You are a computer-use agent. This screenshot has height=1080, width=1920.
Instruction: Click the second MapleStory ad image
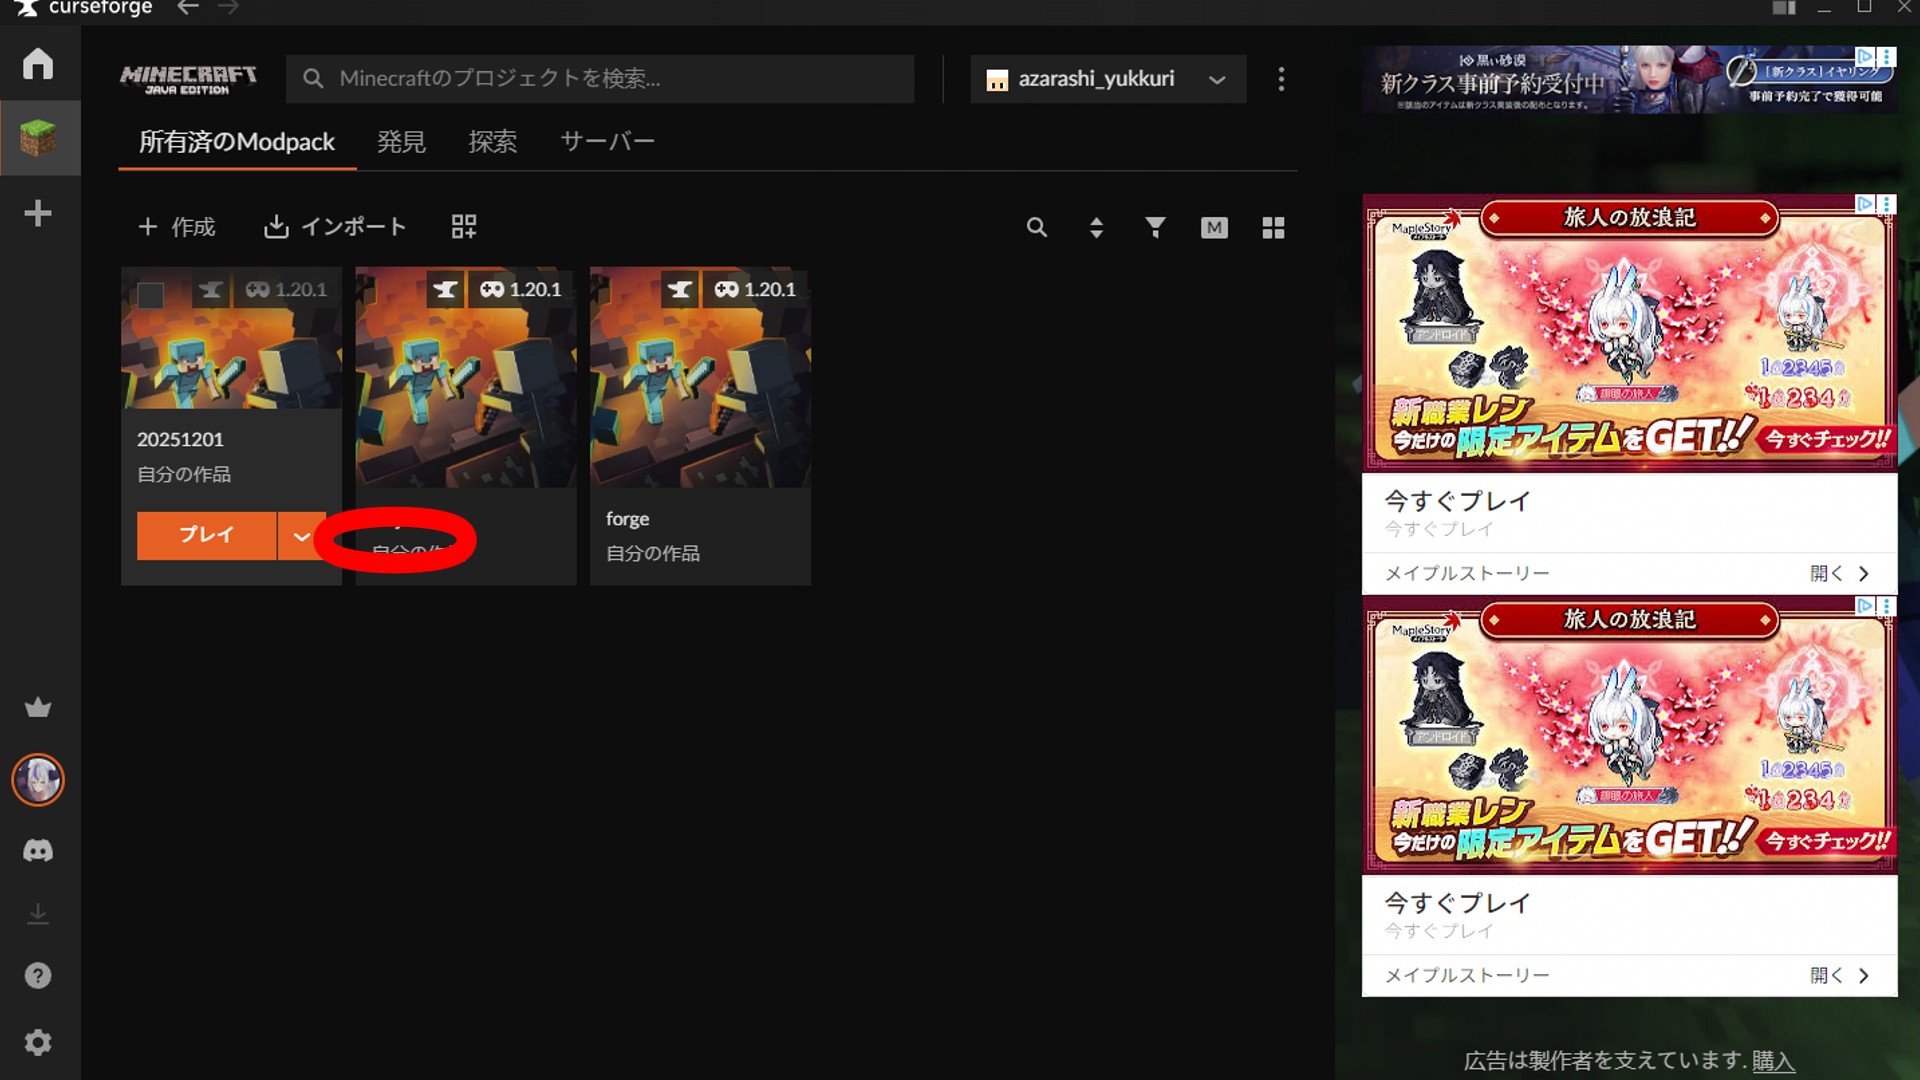[1629, 734]
